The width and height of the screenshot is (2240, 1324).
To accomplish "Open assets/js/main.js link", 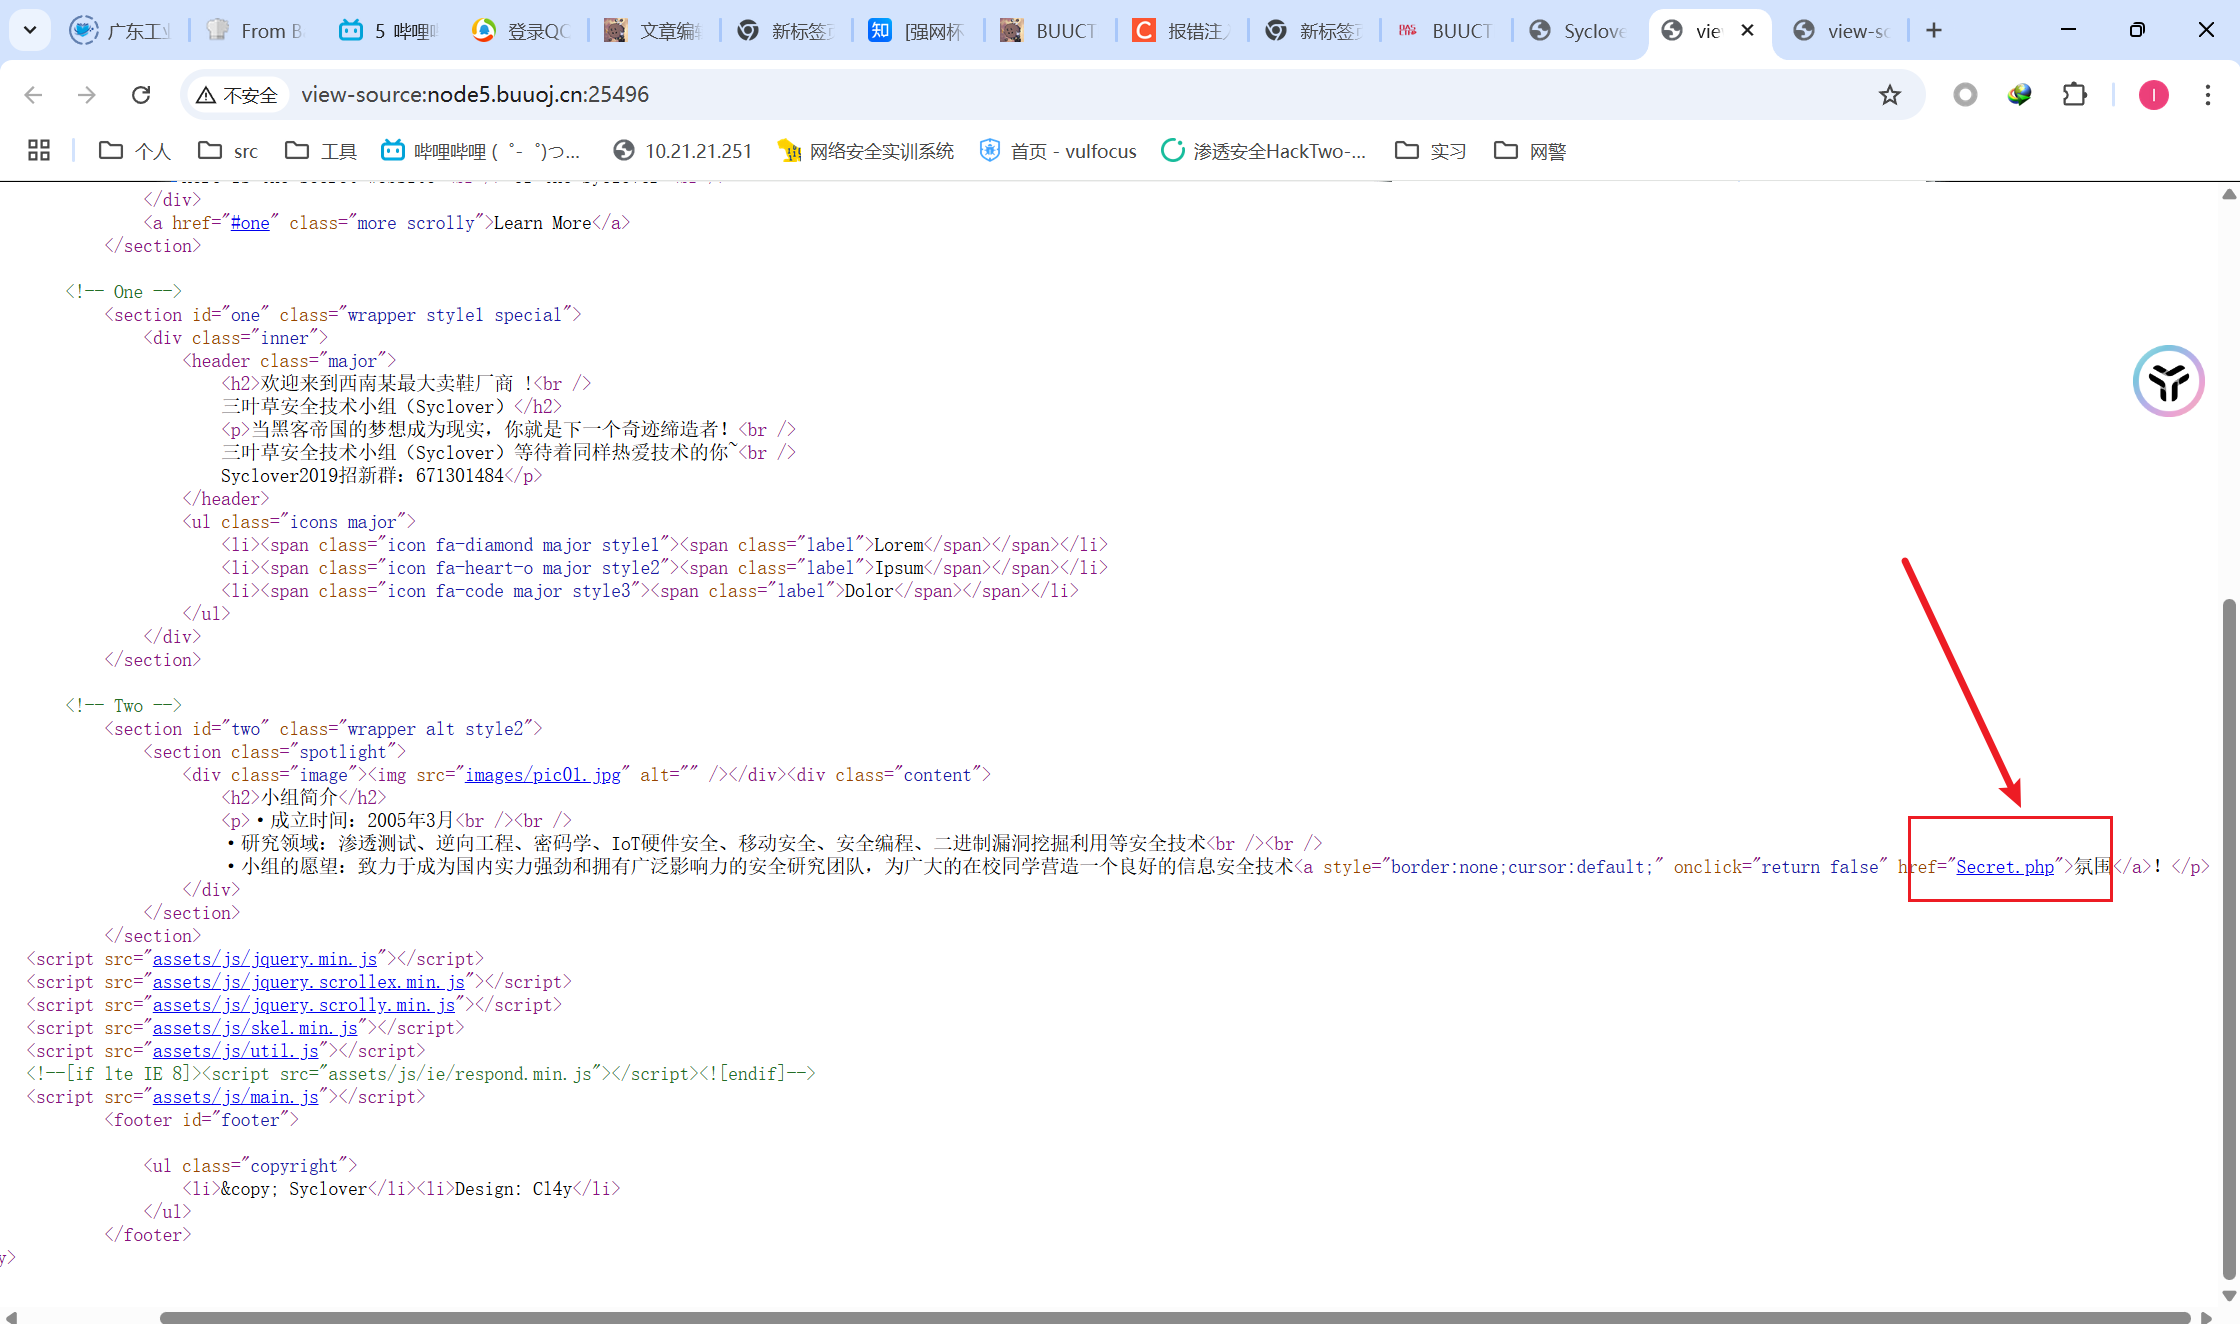I will point(236,1097).
